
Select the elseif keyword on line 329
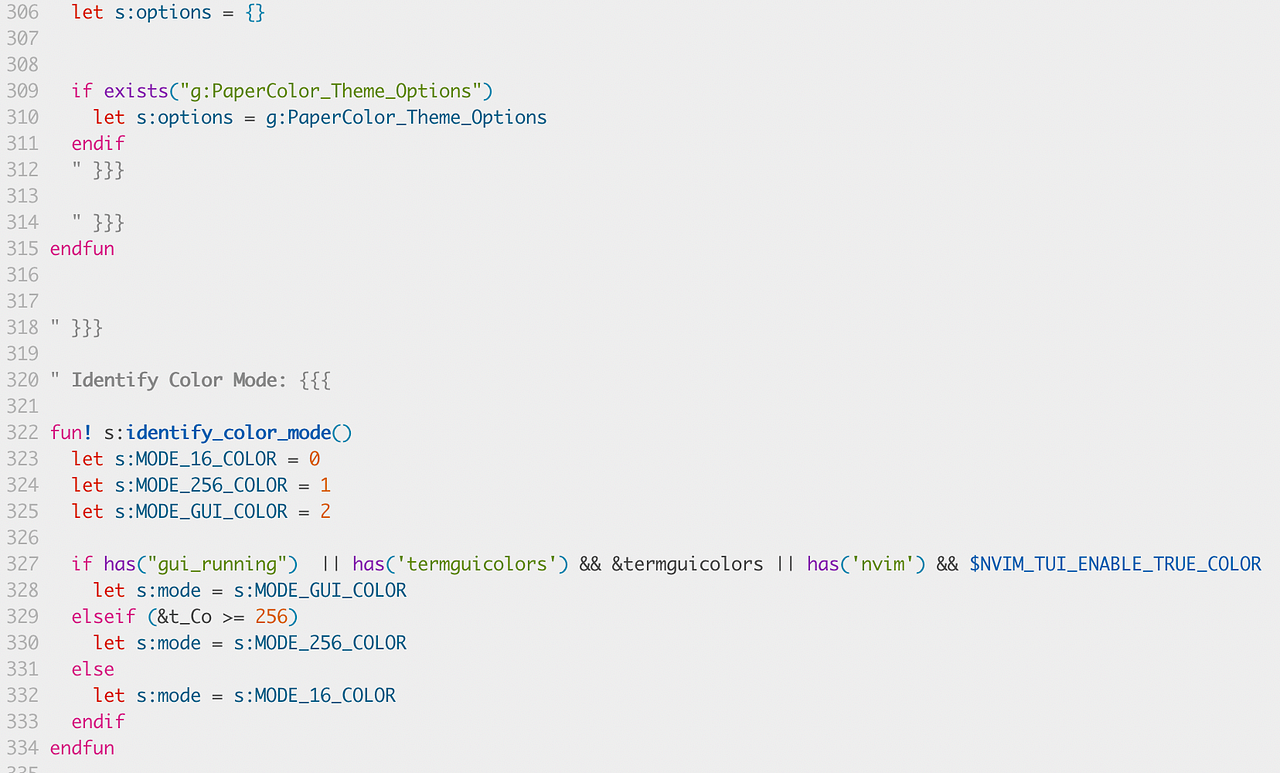[103, 616]
